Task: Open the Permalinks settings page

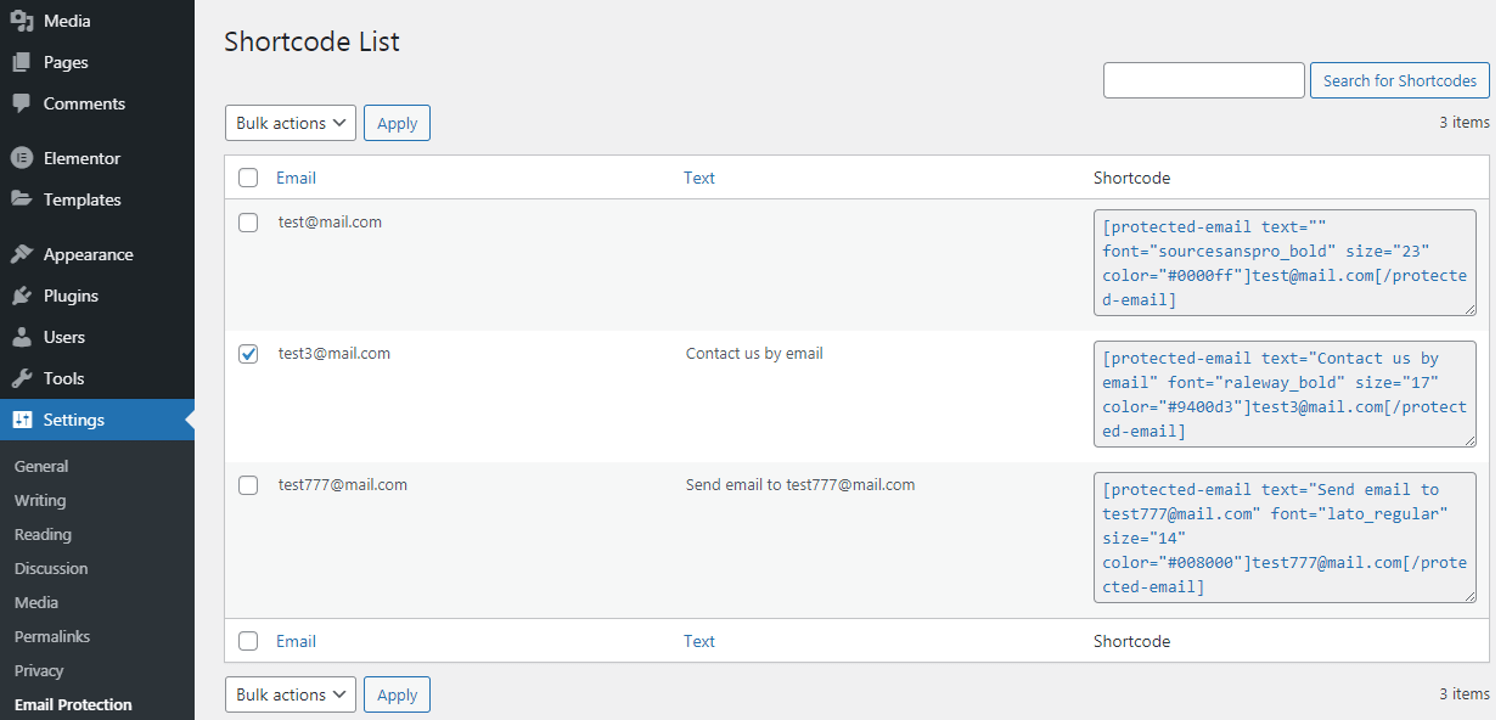Action: tap(52, 636)
